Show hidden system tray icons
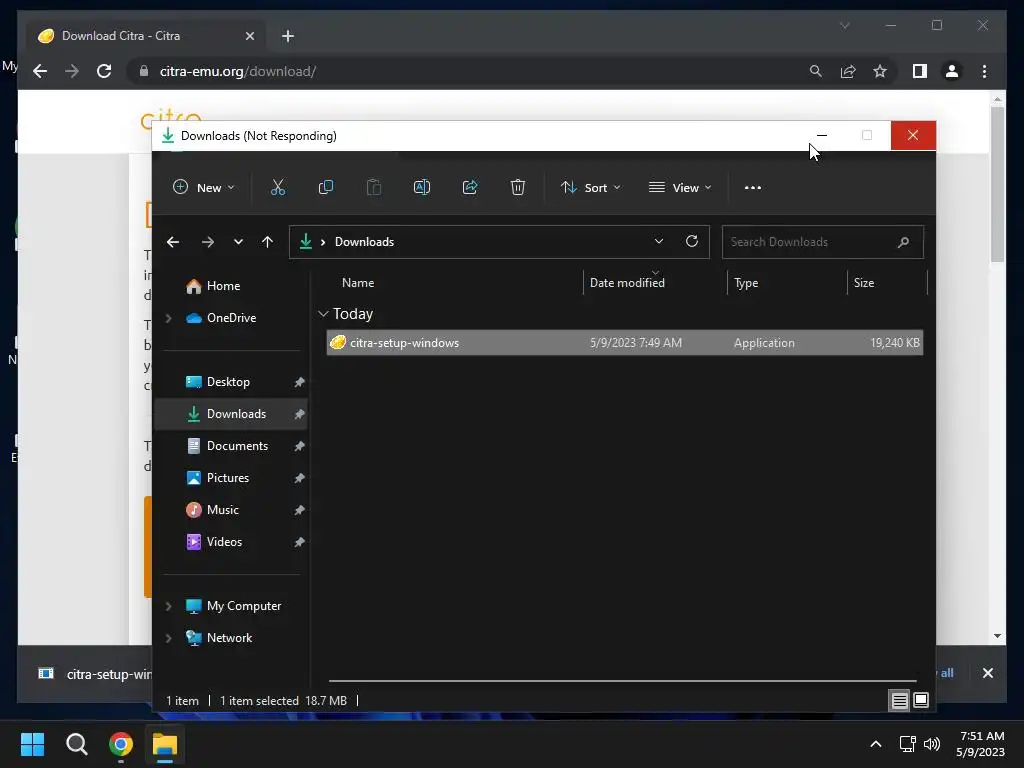 tap(876, 744)
